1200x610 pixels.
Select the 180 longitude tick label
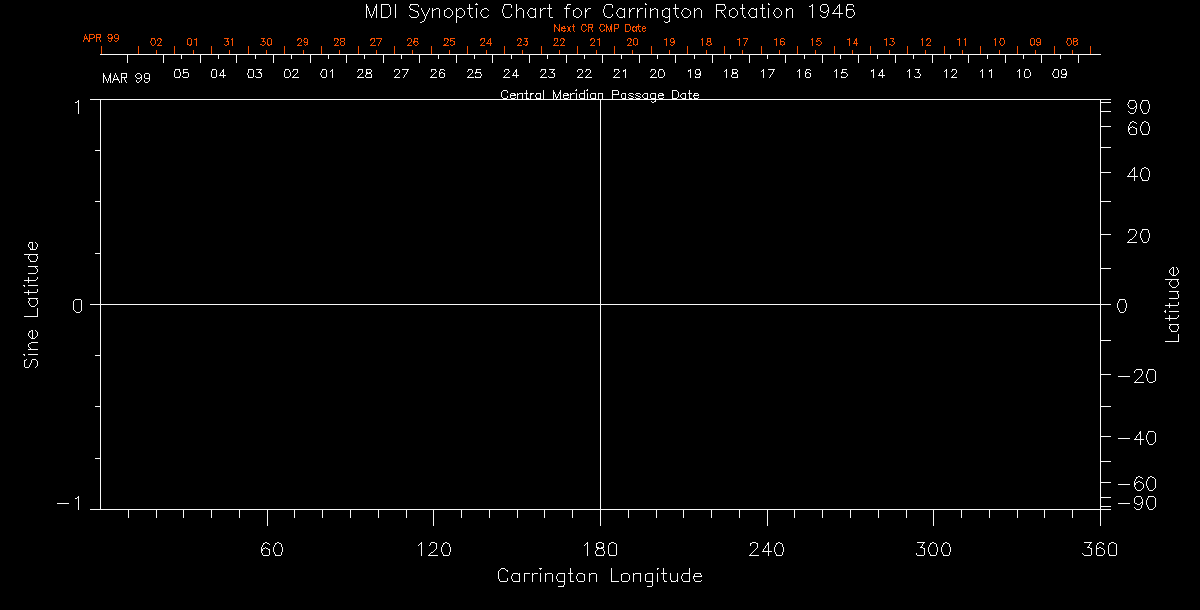pyautogui.click(x=600, y=548)
